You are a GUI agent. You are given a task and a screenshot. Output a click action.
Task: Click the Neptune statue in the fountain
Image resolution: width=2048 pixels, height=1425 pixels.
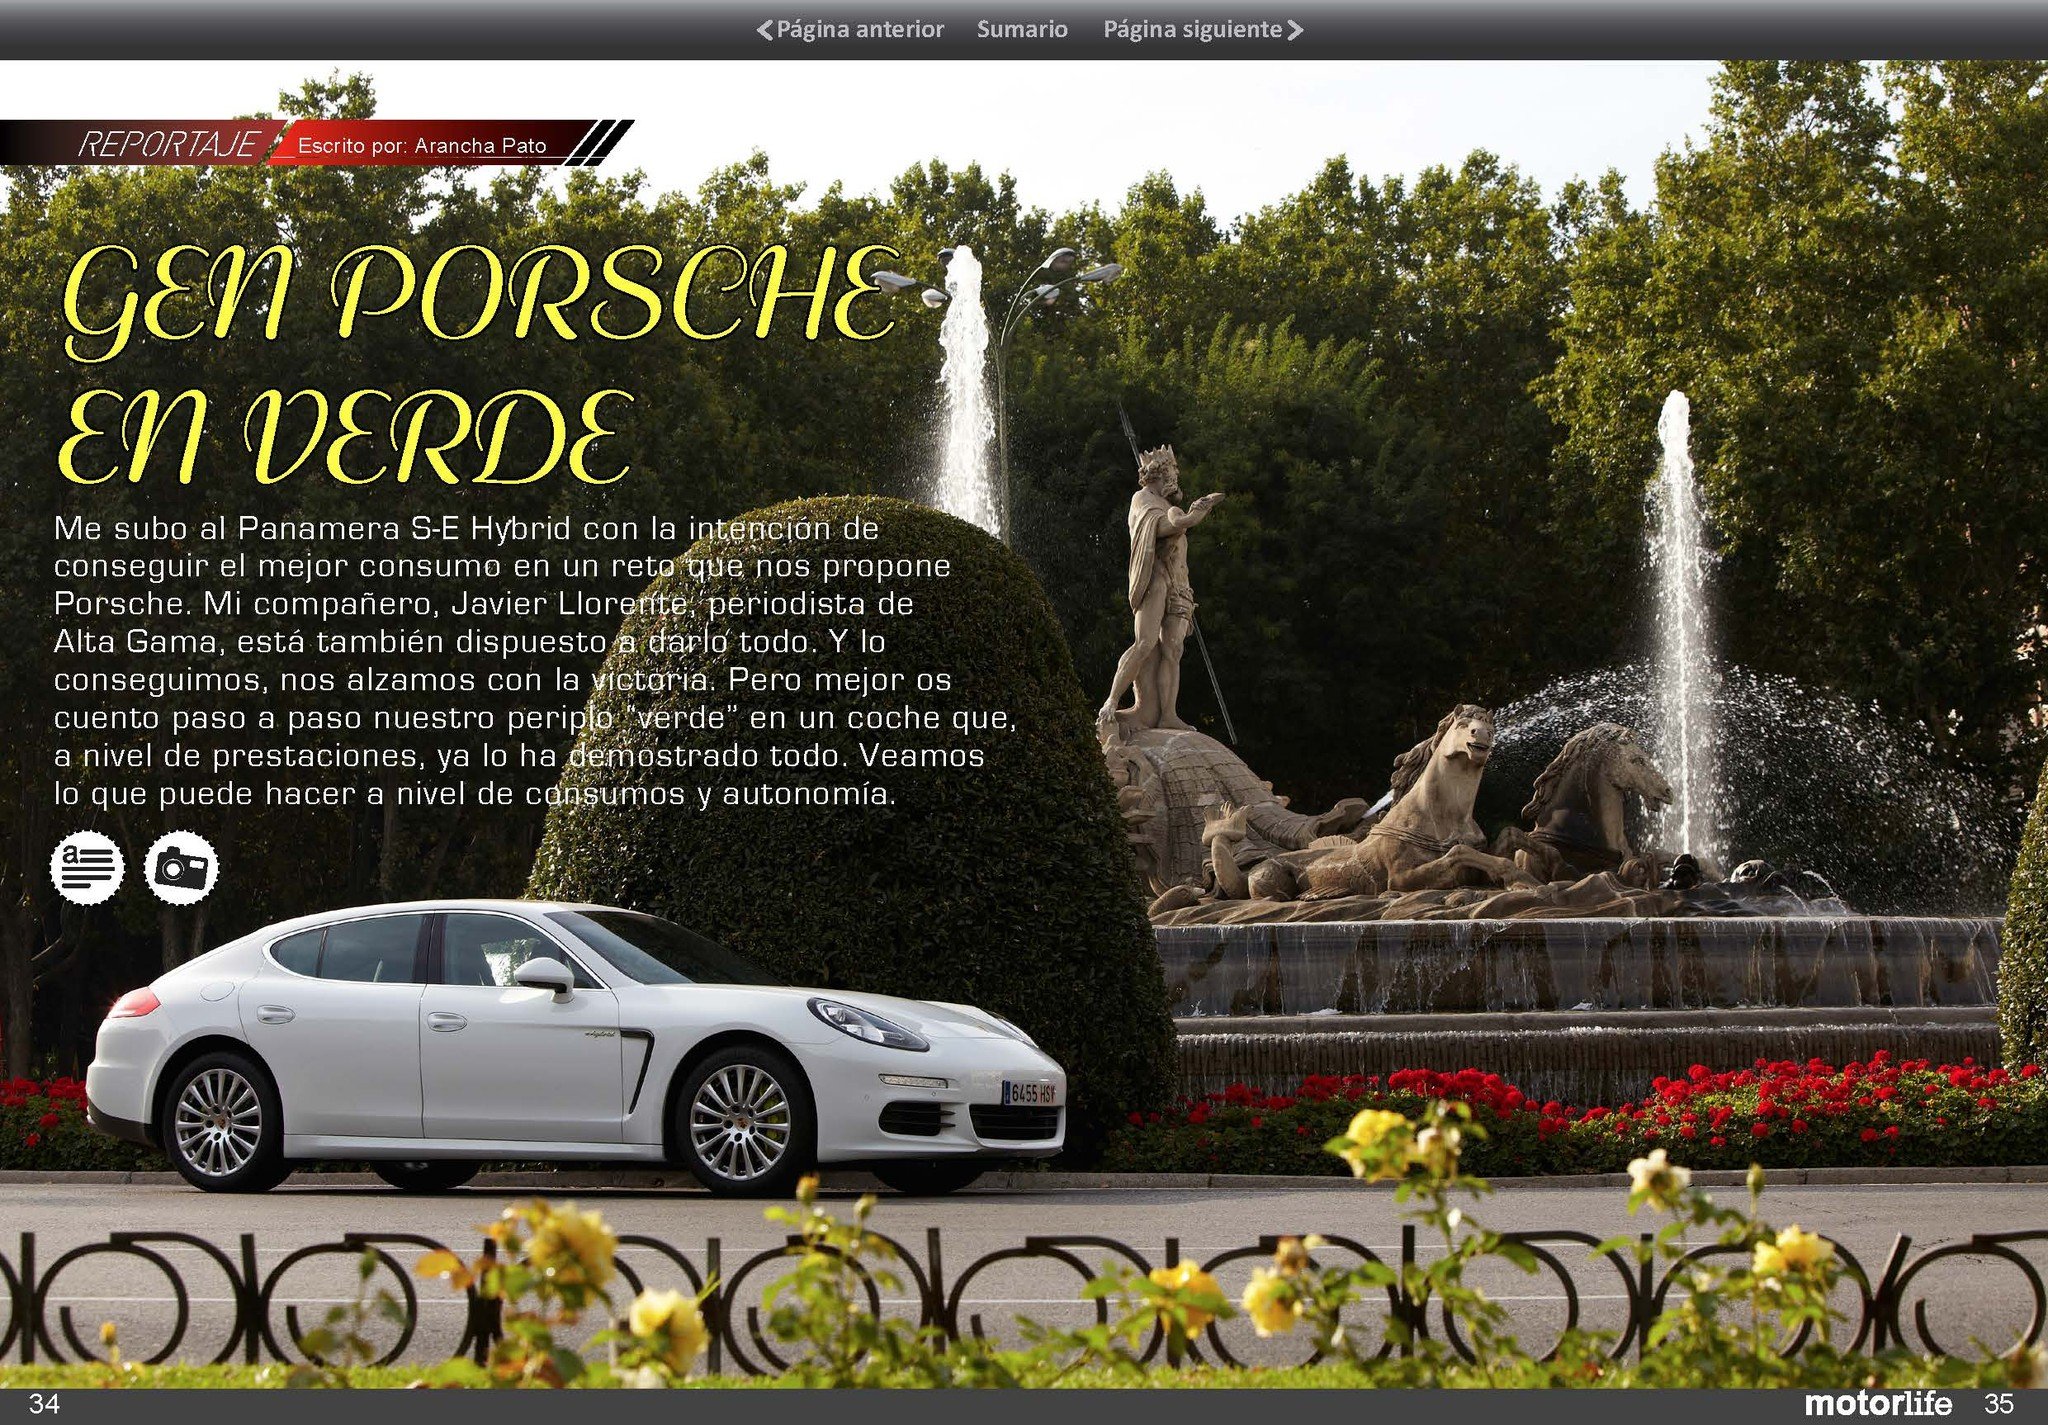click(x=1160, y=590)
